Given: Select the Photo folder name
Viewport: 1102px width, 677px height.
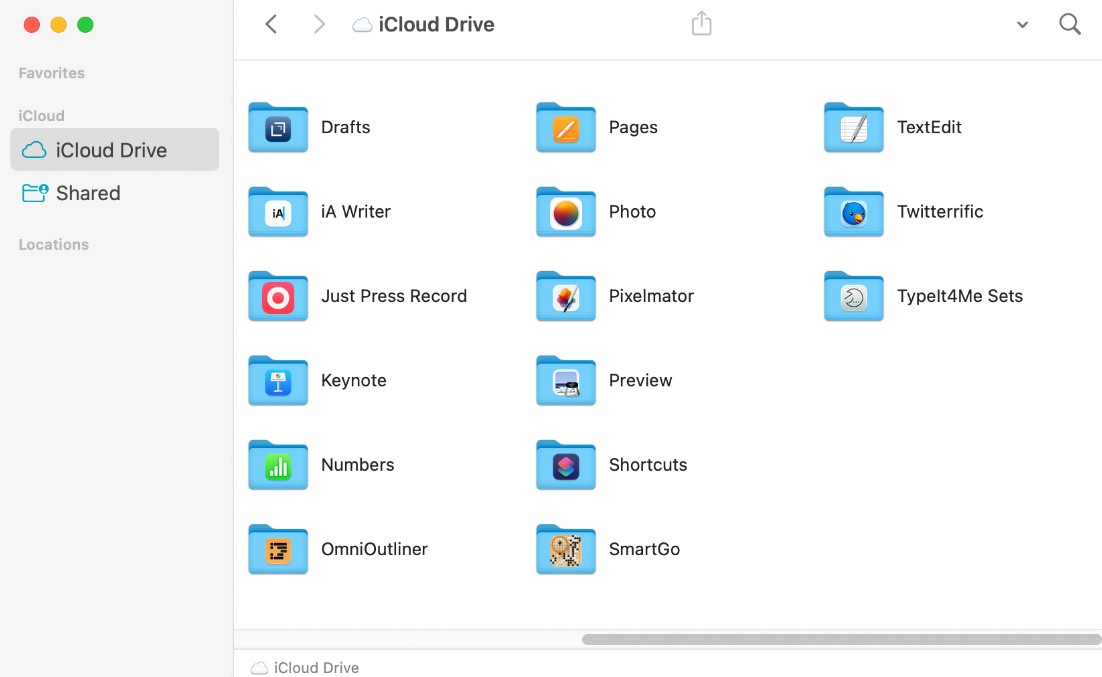Looking at the screenshot, I should (x=633, y=212).
